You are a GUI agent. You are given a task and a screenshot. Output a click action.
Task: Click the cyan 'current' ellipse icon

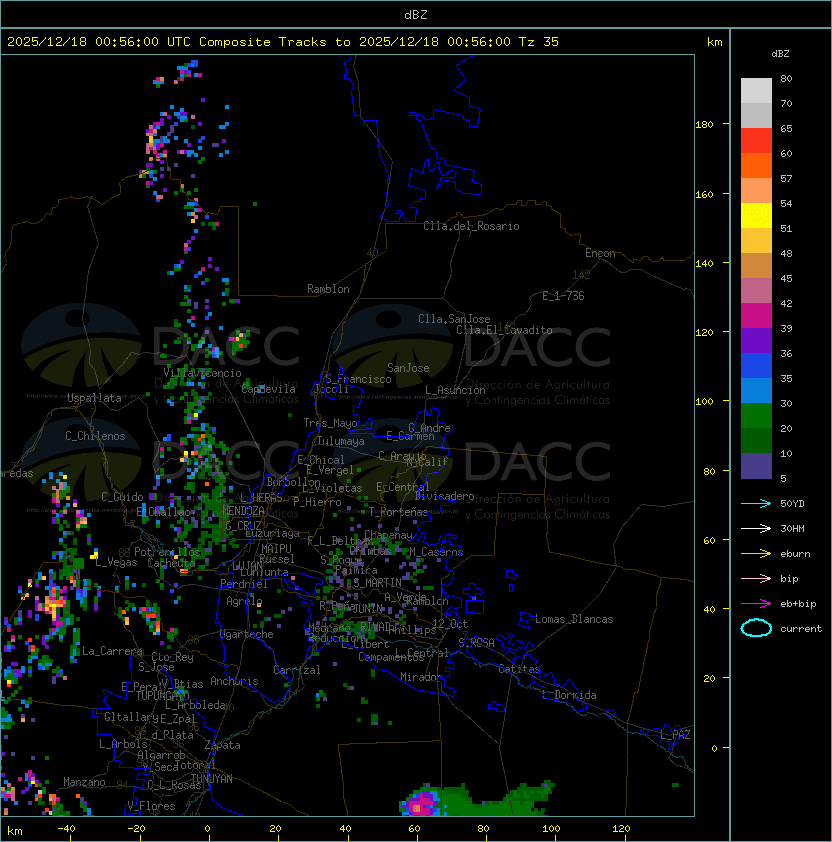tap(756, 628)
